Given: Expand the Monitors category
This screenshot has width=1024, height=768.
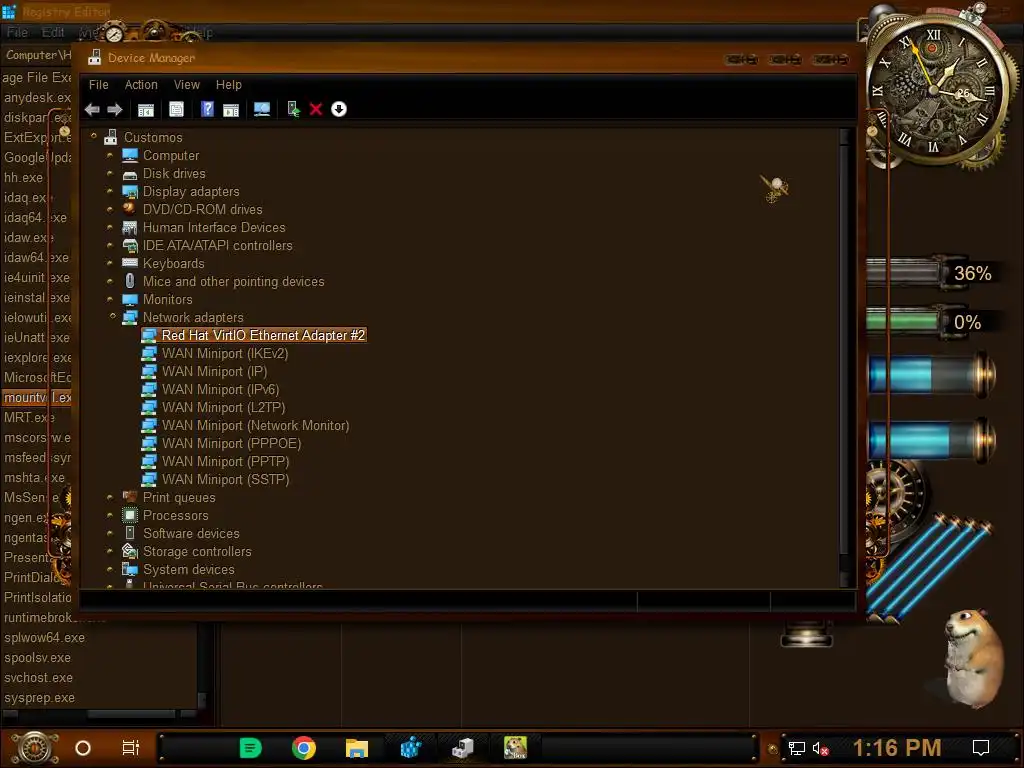Looking at the screenshot, I should [110, 298].
